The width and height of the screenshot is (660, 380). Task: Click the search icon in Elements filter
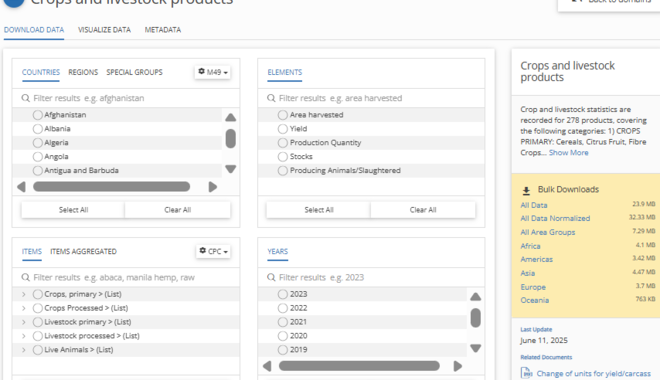click(x=271, y=98)
